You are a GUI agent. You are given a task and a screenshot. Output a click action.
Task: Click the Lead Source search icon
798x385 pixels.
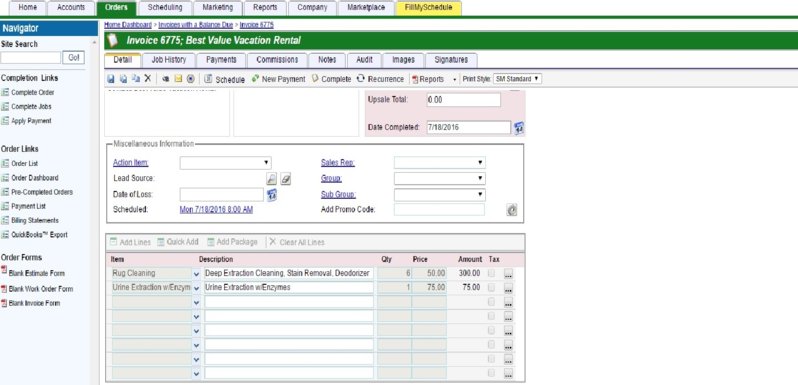tap(272, 179)
